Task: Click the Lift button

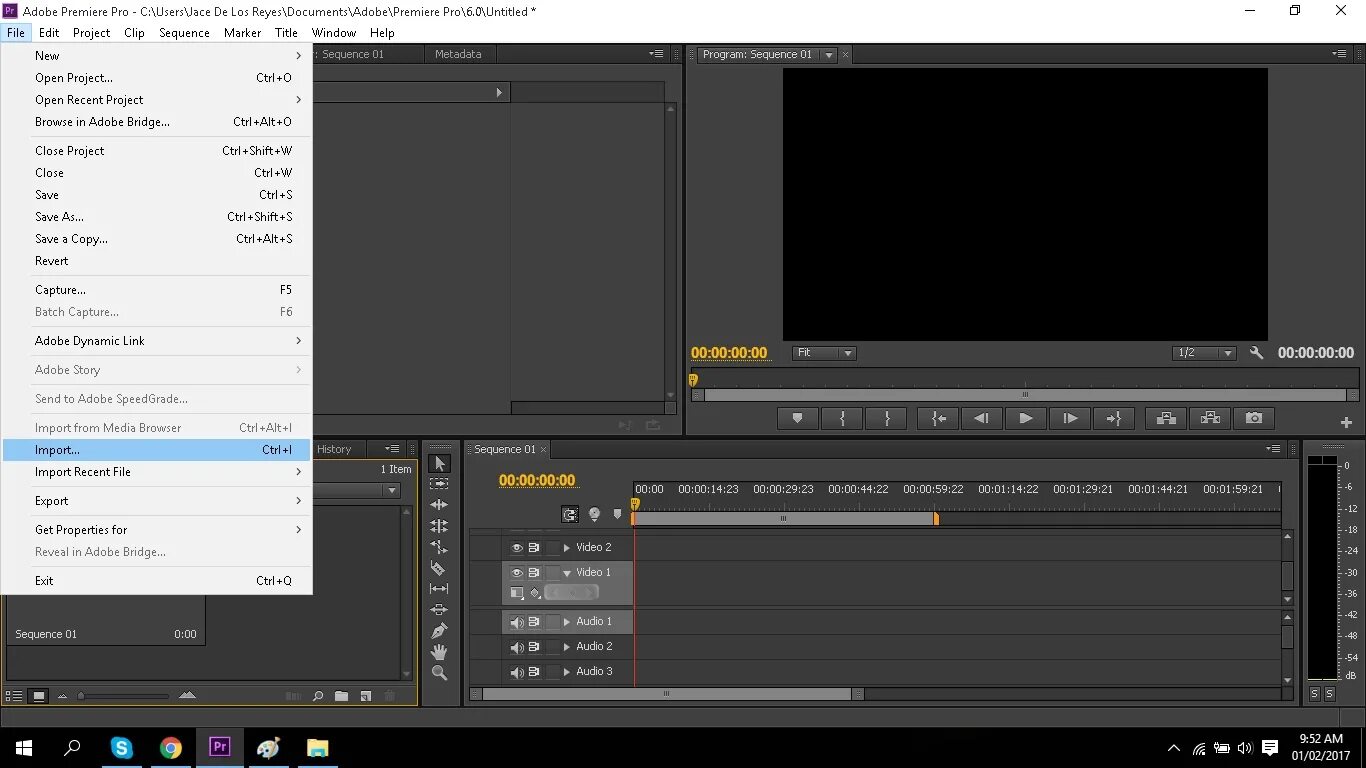Action: 1166,419
